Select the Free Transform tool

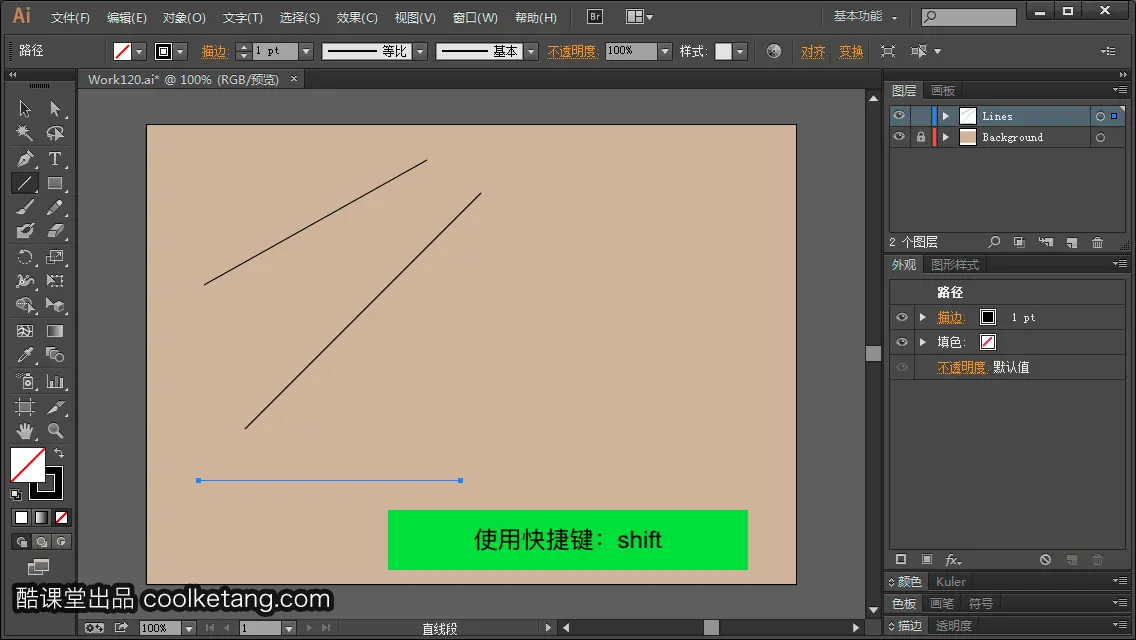tap(55, 281)
